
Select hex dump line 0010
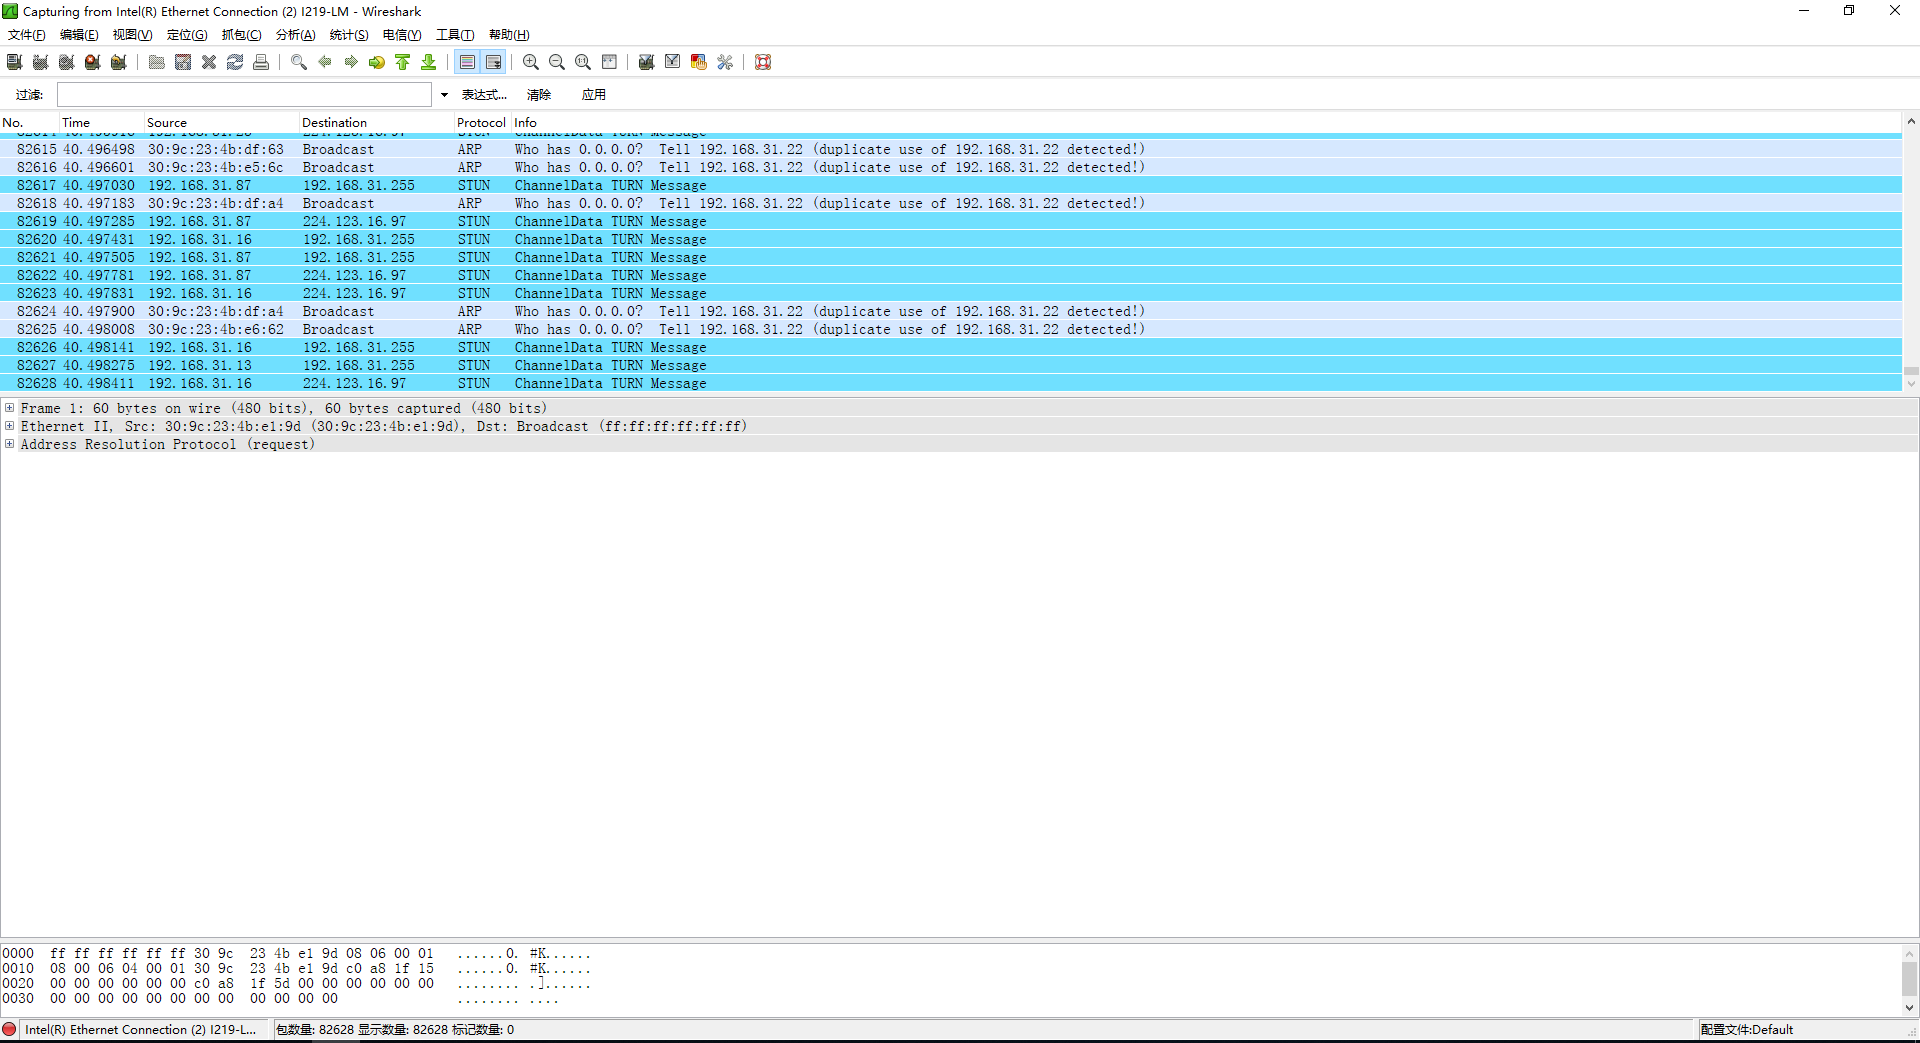[297, 968]
